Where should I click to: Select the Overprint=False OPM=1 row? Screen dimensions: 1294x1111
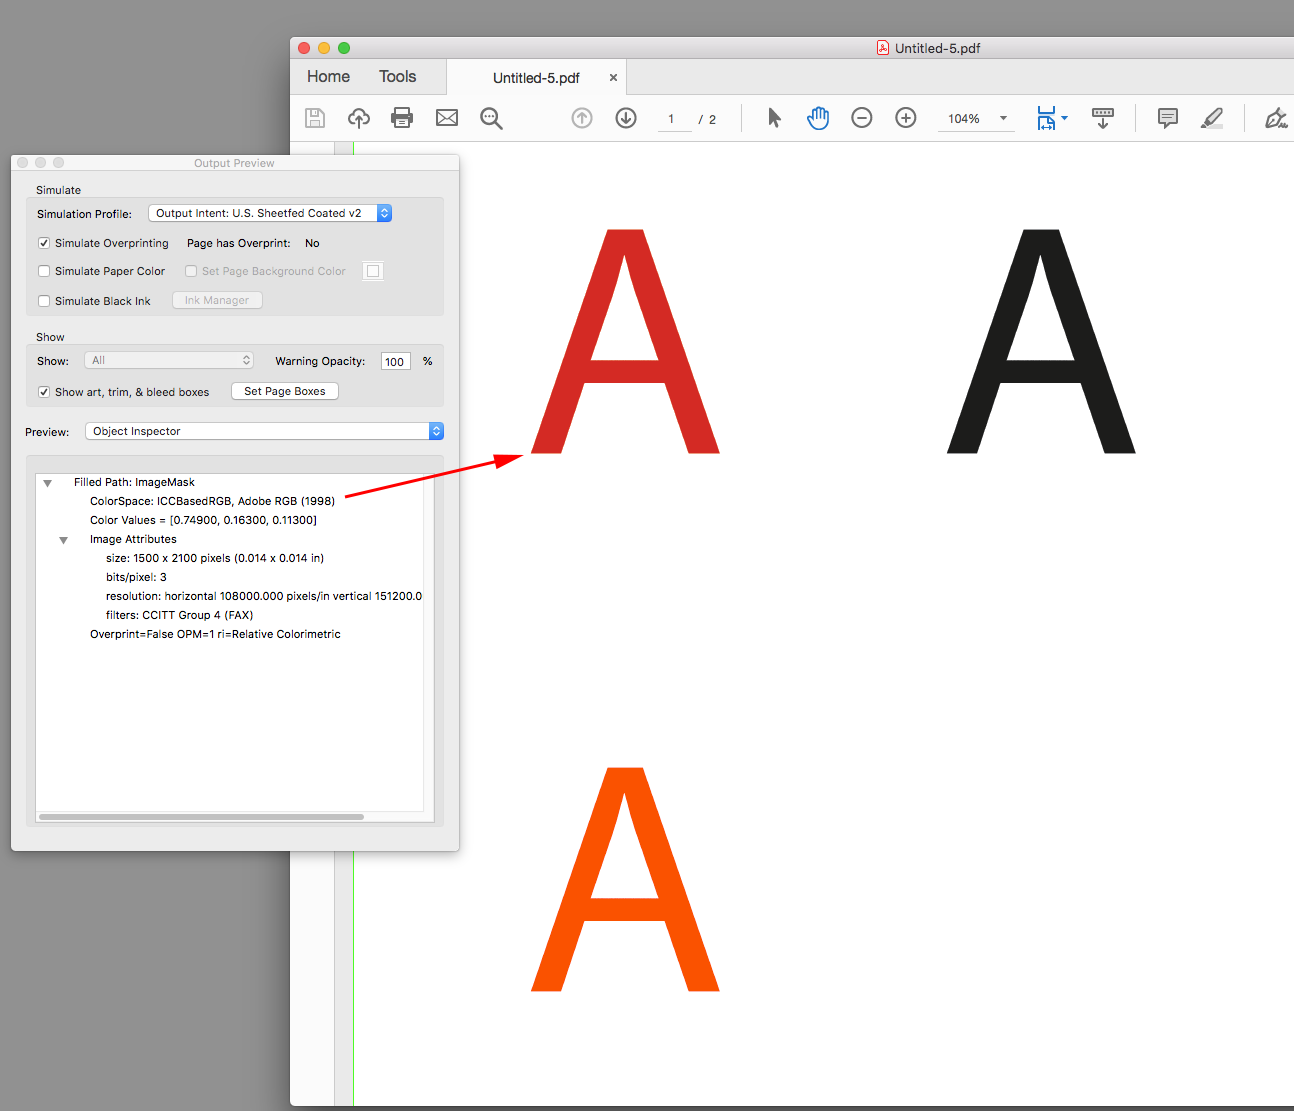click(215, 634)
